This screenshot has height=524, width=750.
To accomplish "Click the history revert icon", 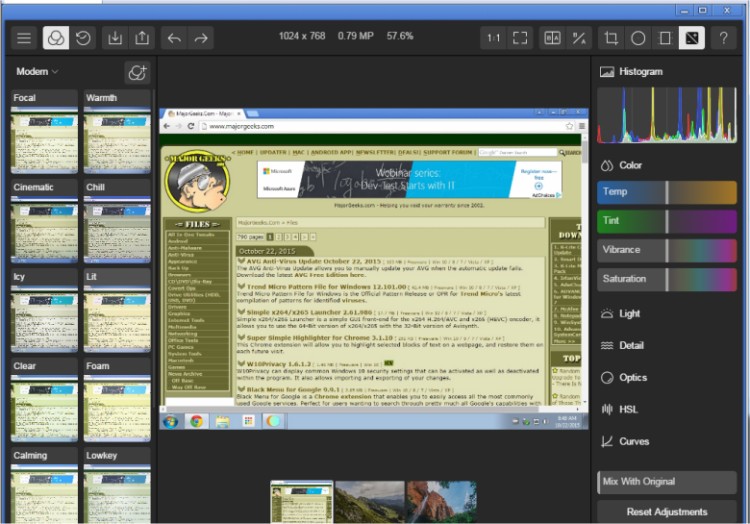I will tap(83, 38).
